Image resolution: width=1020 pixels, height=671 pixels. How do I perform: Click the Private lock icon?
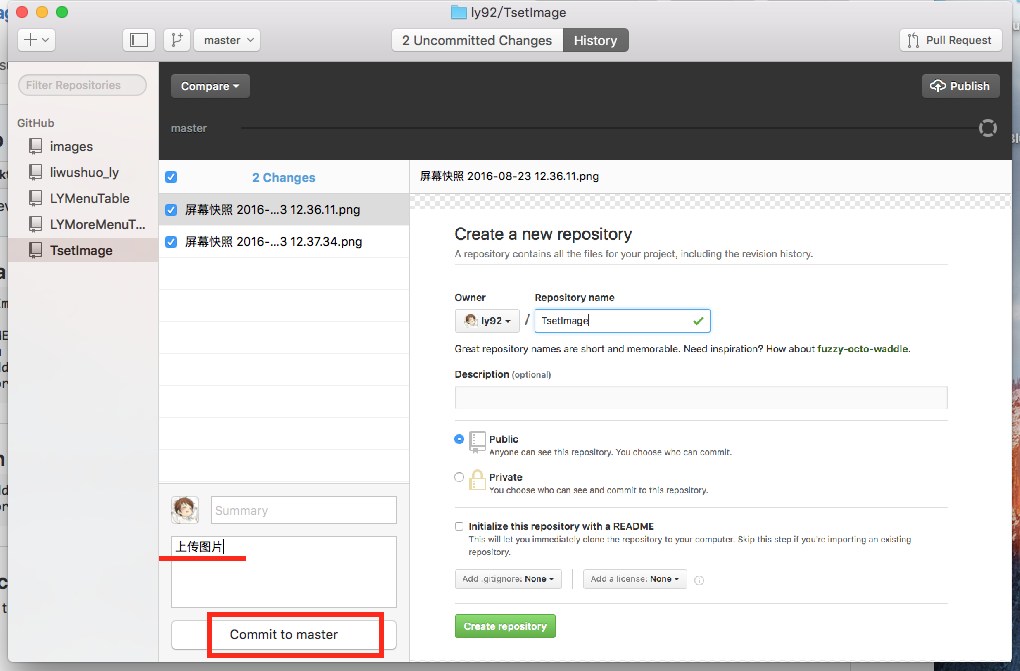click(477, 480)
